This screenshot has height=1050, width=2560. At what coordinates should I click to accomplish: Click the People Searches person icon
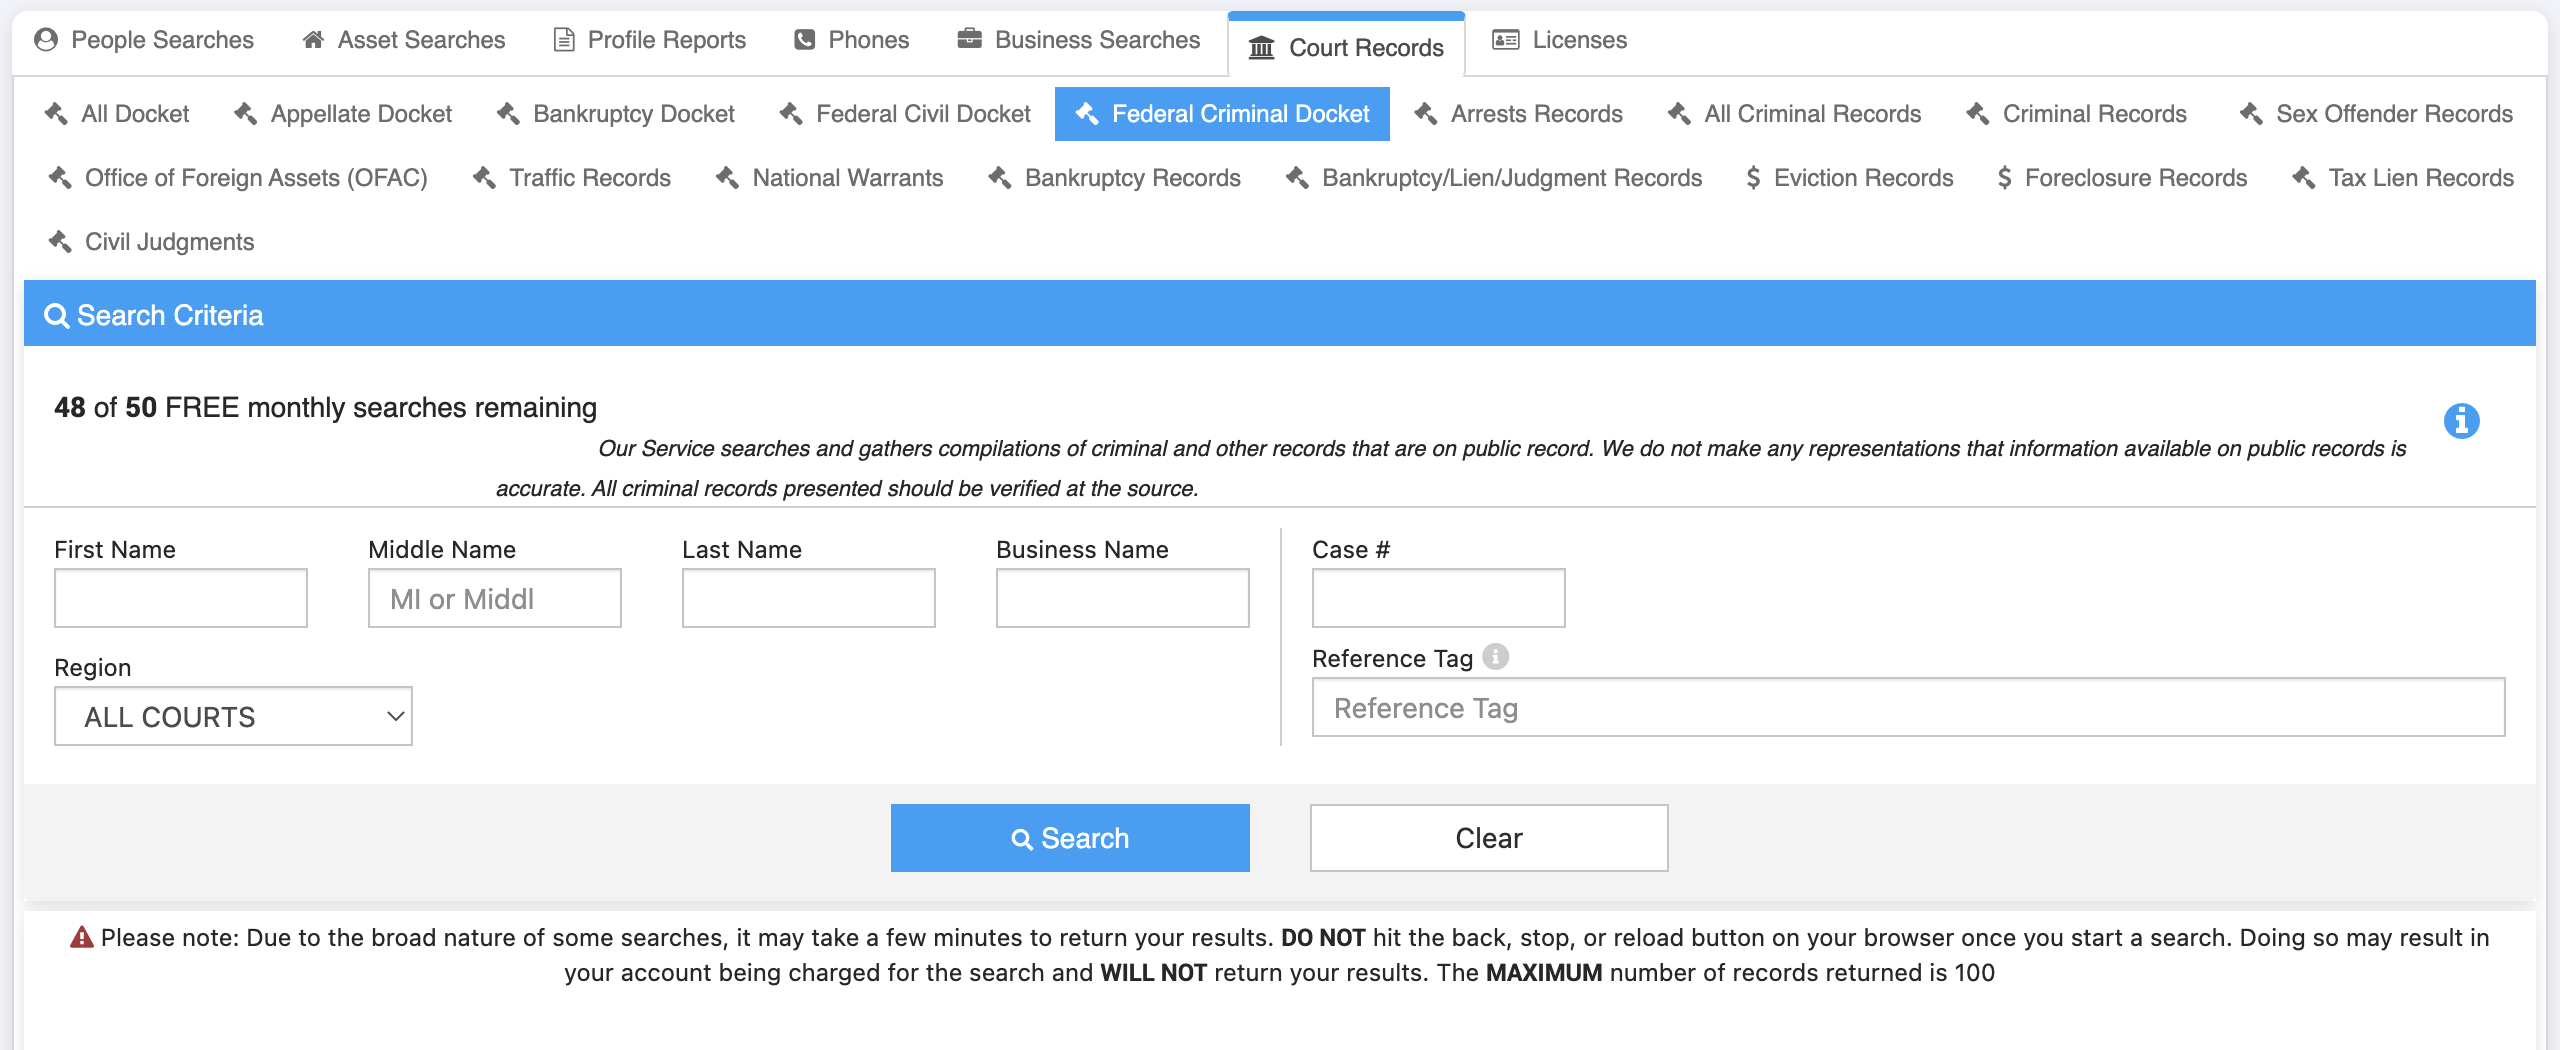pos(45,40)
